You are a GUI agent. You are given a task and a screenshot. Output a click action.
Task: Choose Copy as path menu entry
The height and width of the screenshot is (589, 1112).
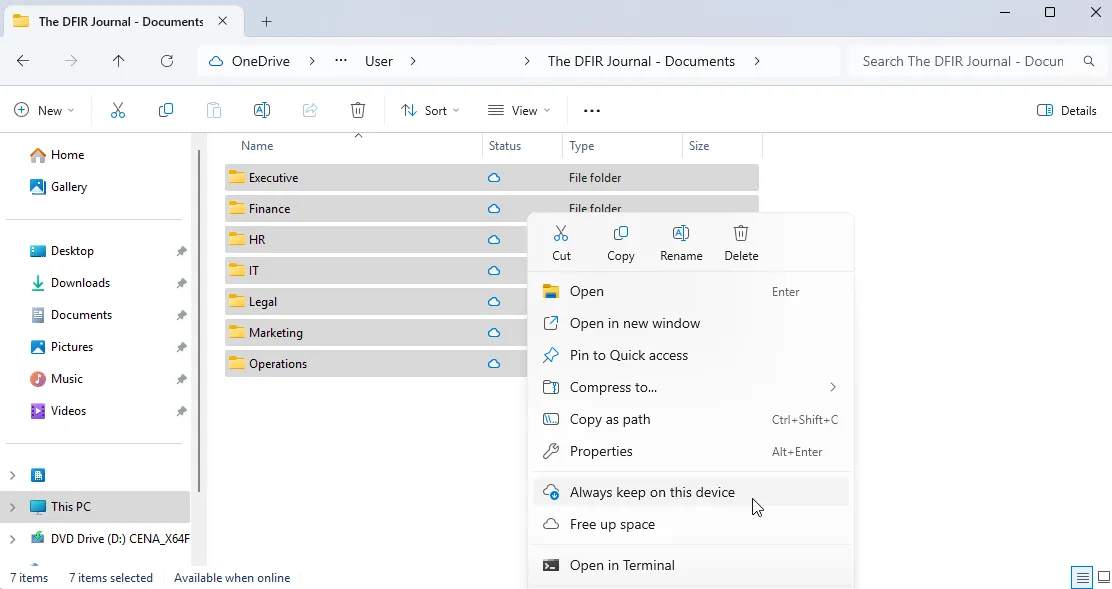610,419
